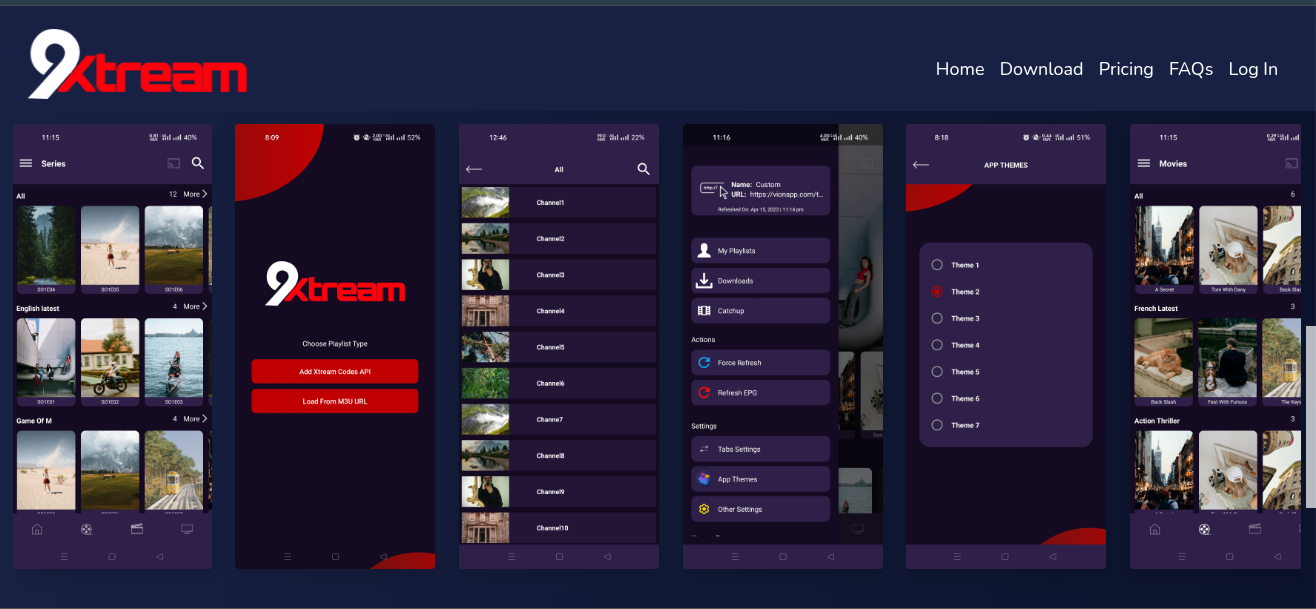The height and width of the screenshot is (609, 1316).
Task: Open Pricing in the site navigation
Action: 1126,69
